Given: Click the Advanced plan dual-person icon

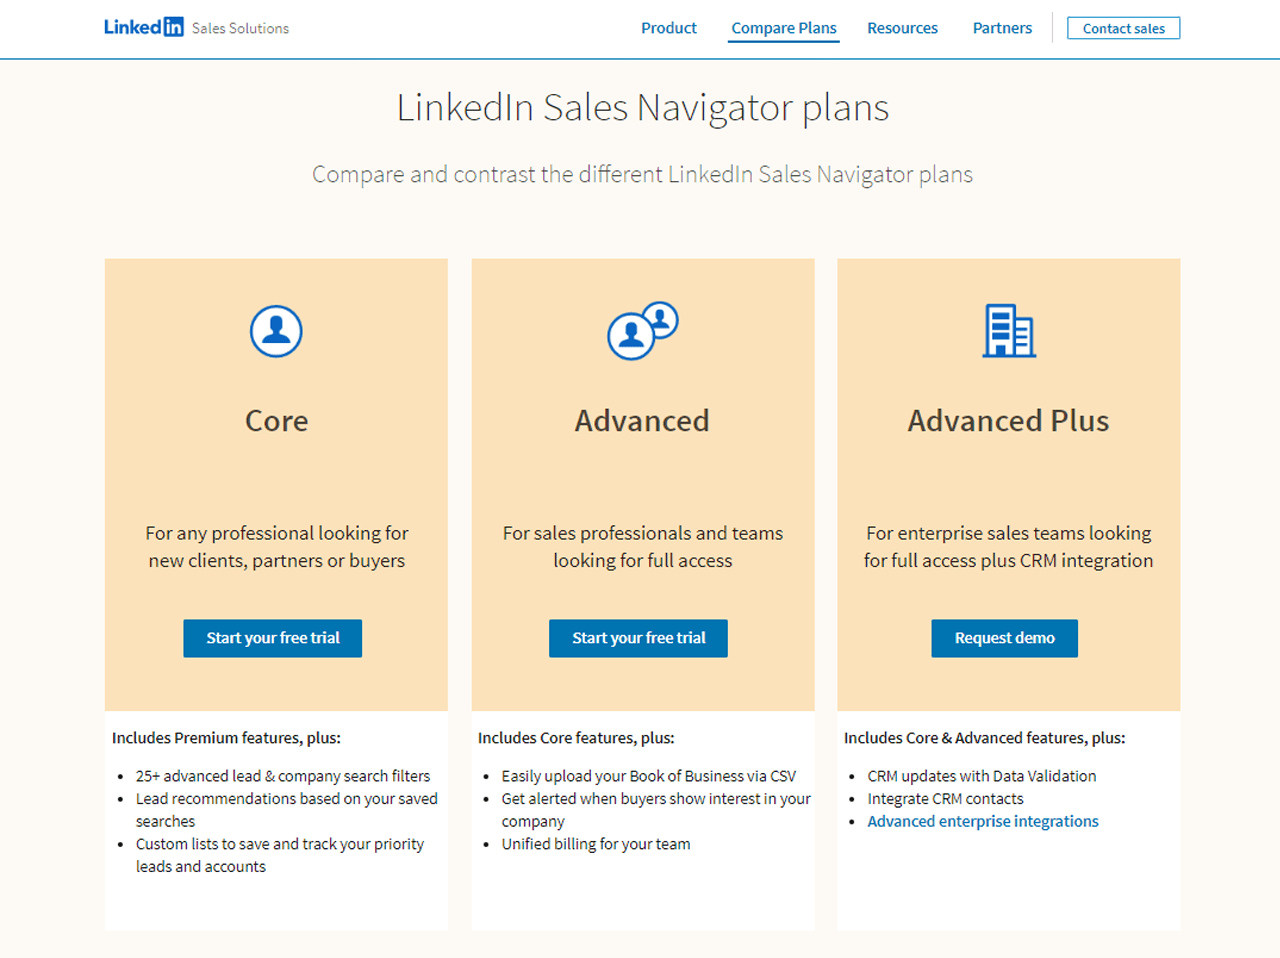Looking at the screenshot, I should coord(642,331).
